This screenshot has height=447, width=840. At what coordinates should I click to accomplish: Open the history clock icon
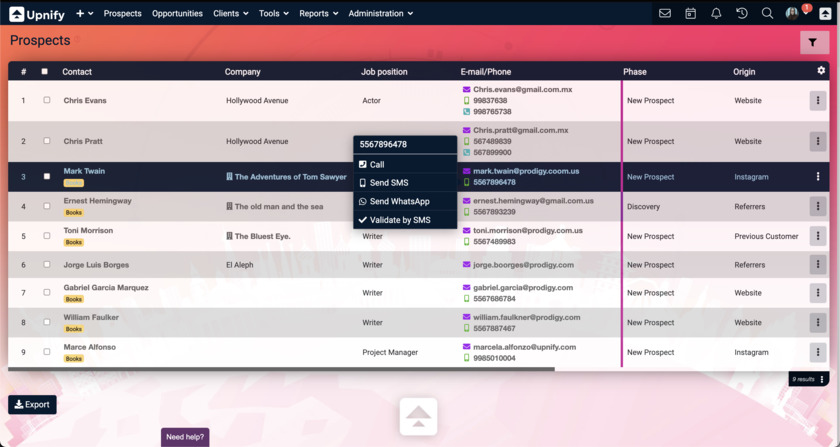click(x=742, y=14)
